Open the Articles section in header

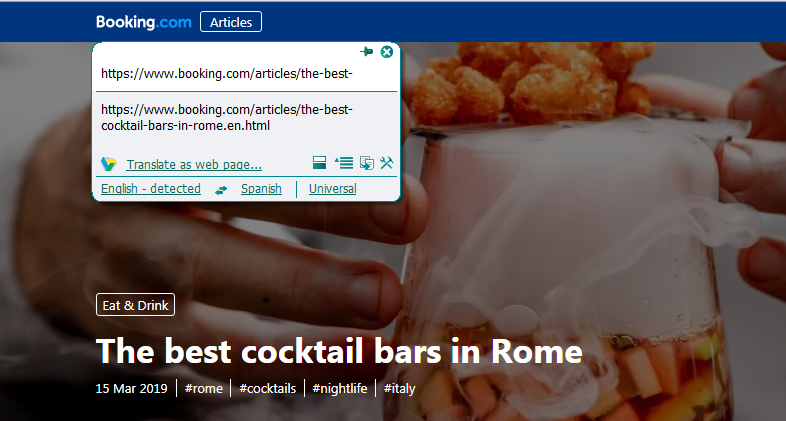231,22
